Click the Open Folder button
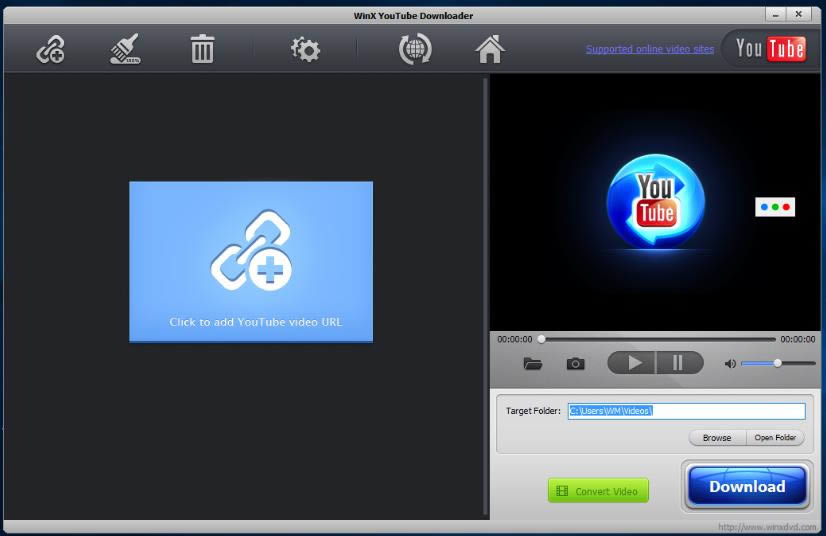 775,438
